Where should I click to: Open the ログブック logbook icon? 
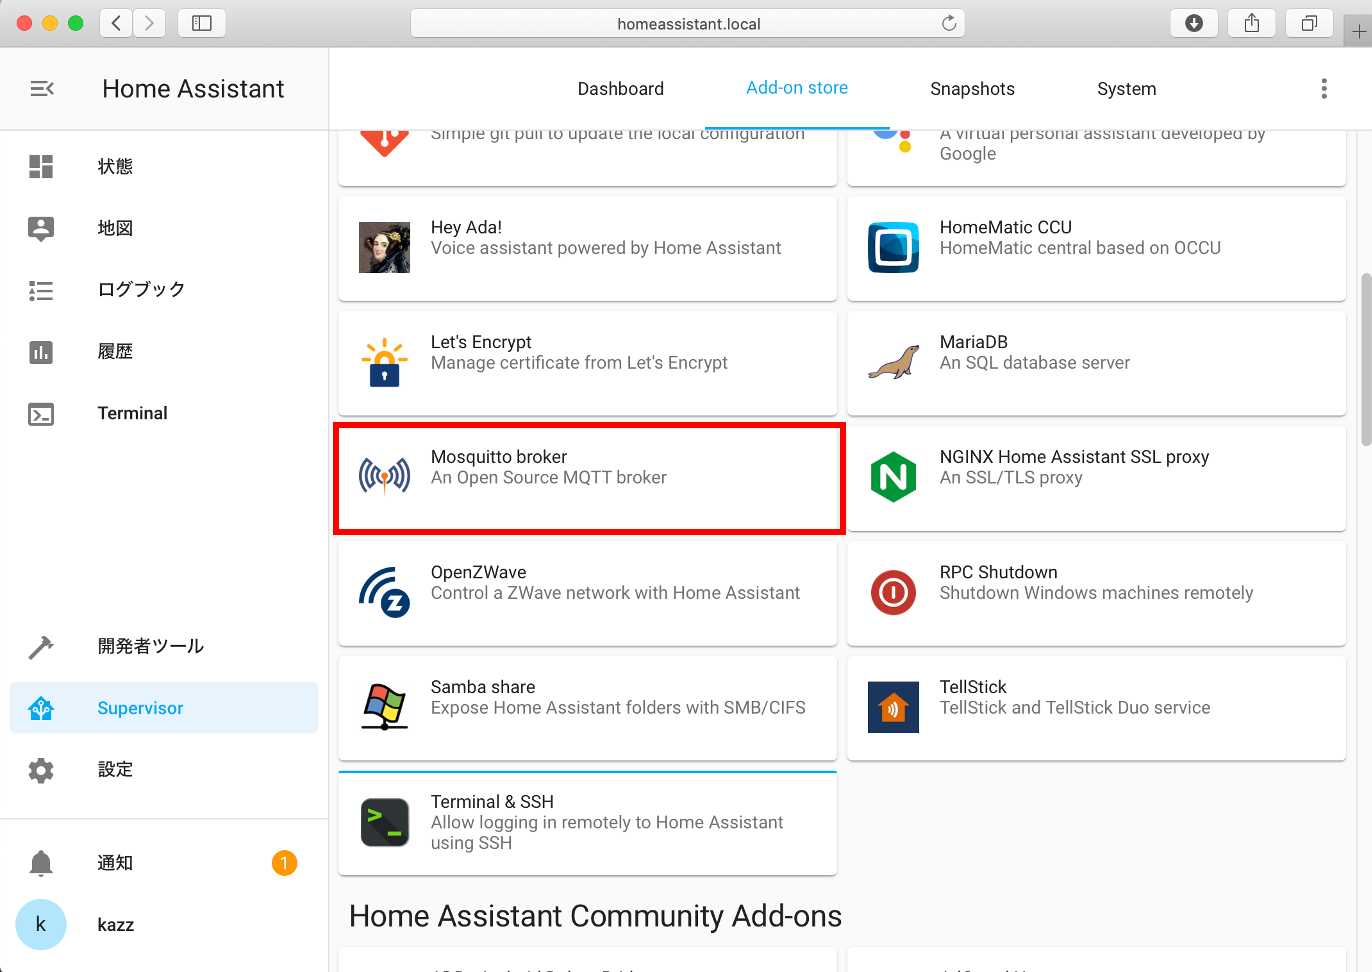tap(41, 290)
